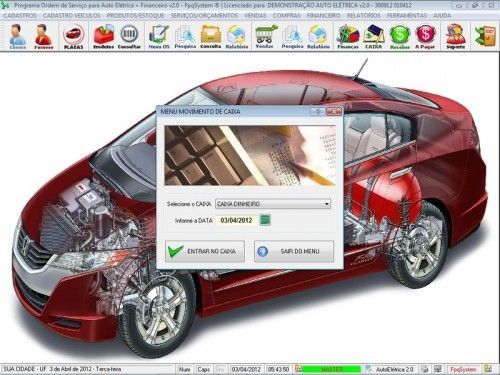Open Relatório icon next to Finanças
Viewport: 500px width, 375px height.
[x=318, y=37]
